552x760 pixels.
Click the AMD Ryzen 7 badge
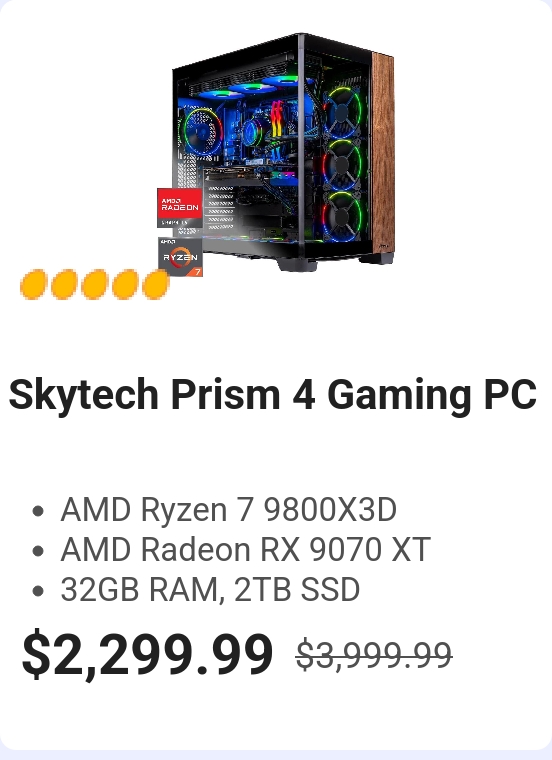click(180, 257)
